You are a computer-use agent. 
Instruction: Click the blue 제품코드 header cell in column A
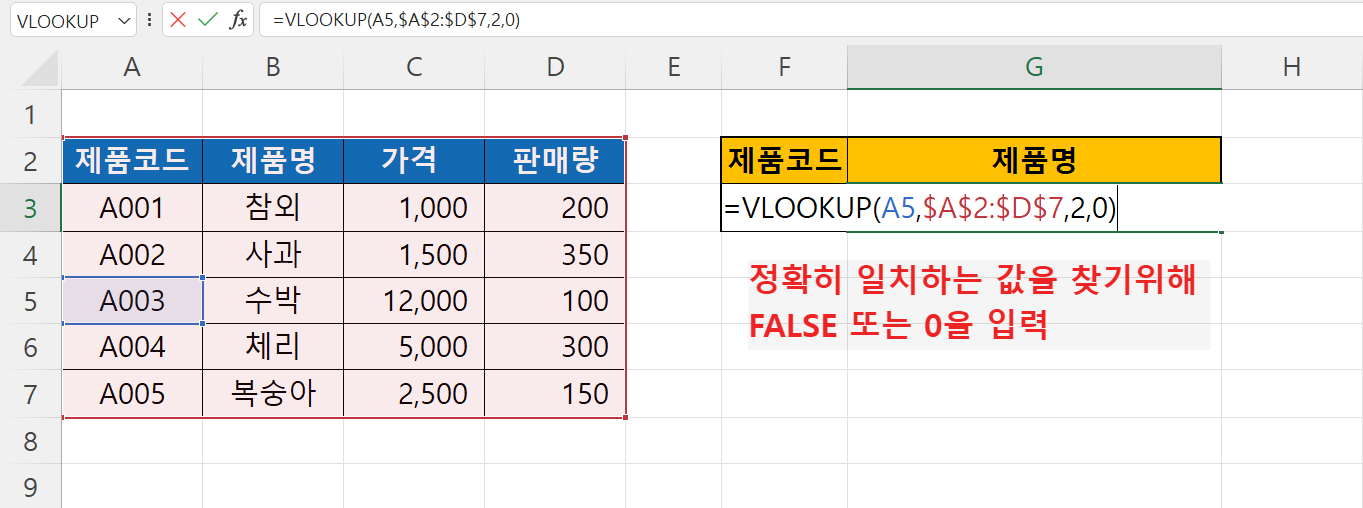132,160
